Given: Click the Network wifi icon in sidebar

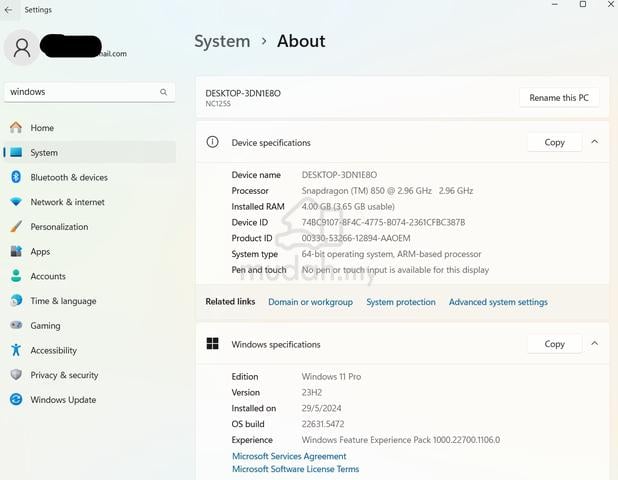Looking at the screenshot, I should (16, 202).
